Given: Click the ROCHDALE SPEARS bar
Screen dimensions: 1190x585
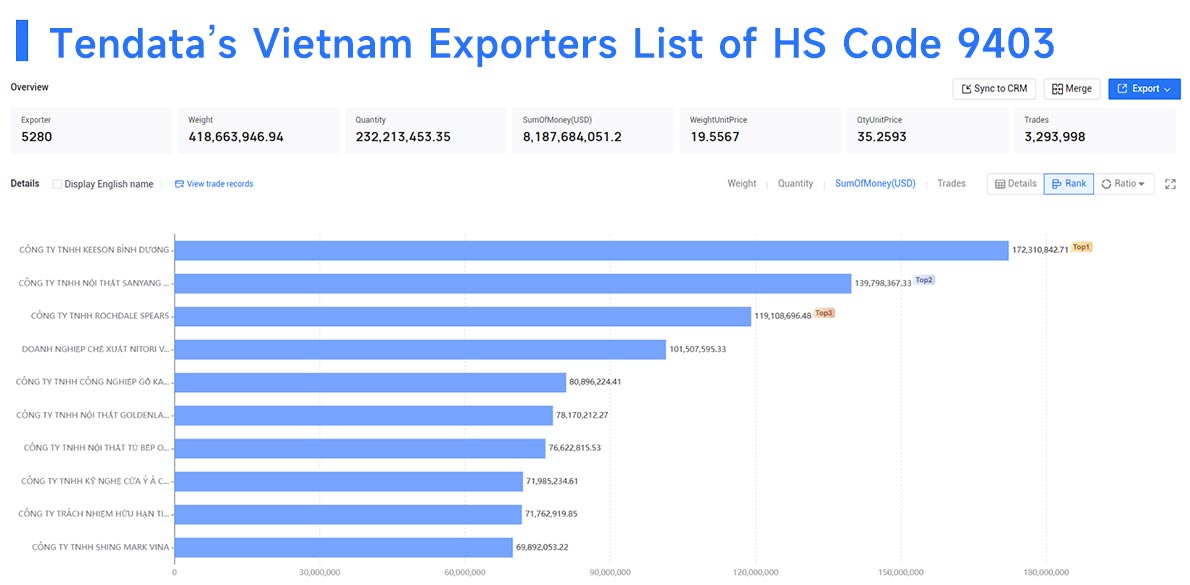Looking at the screenshot, I should point(463,316).
